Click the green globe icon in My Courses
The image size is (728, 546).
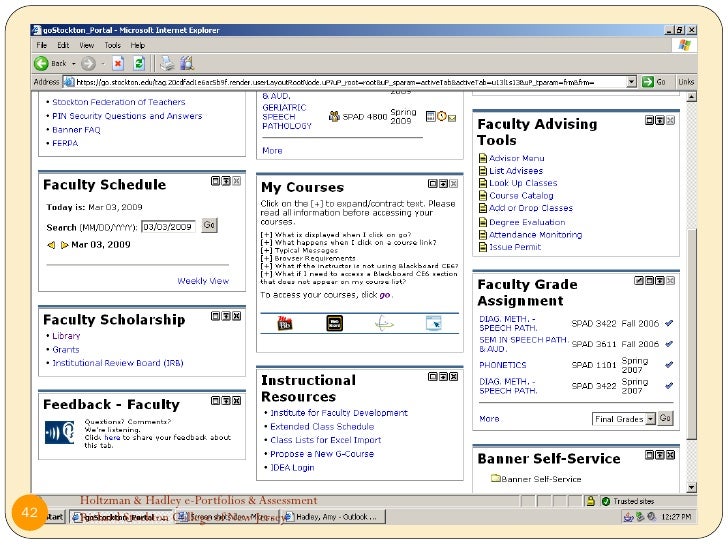point(384,323)
